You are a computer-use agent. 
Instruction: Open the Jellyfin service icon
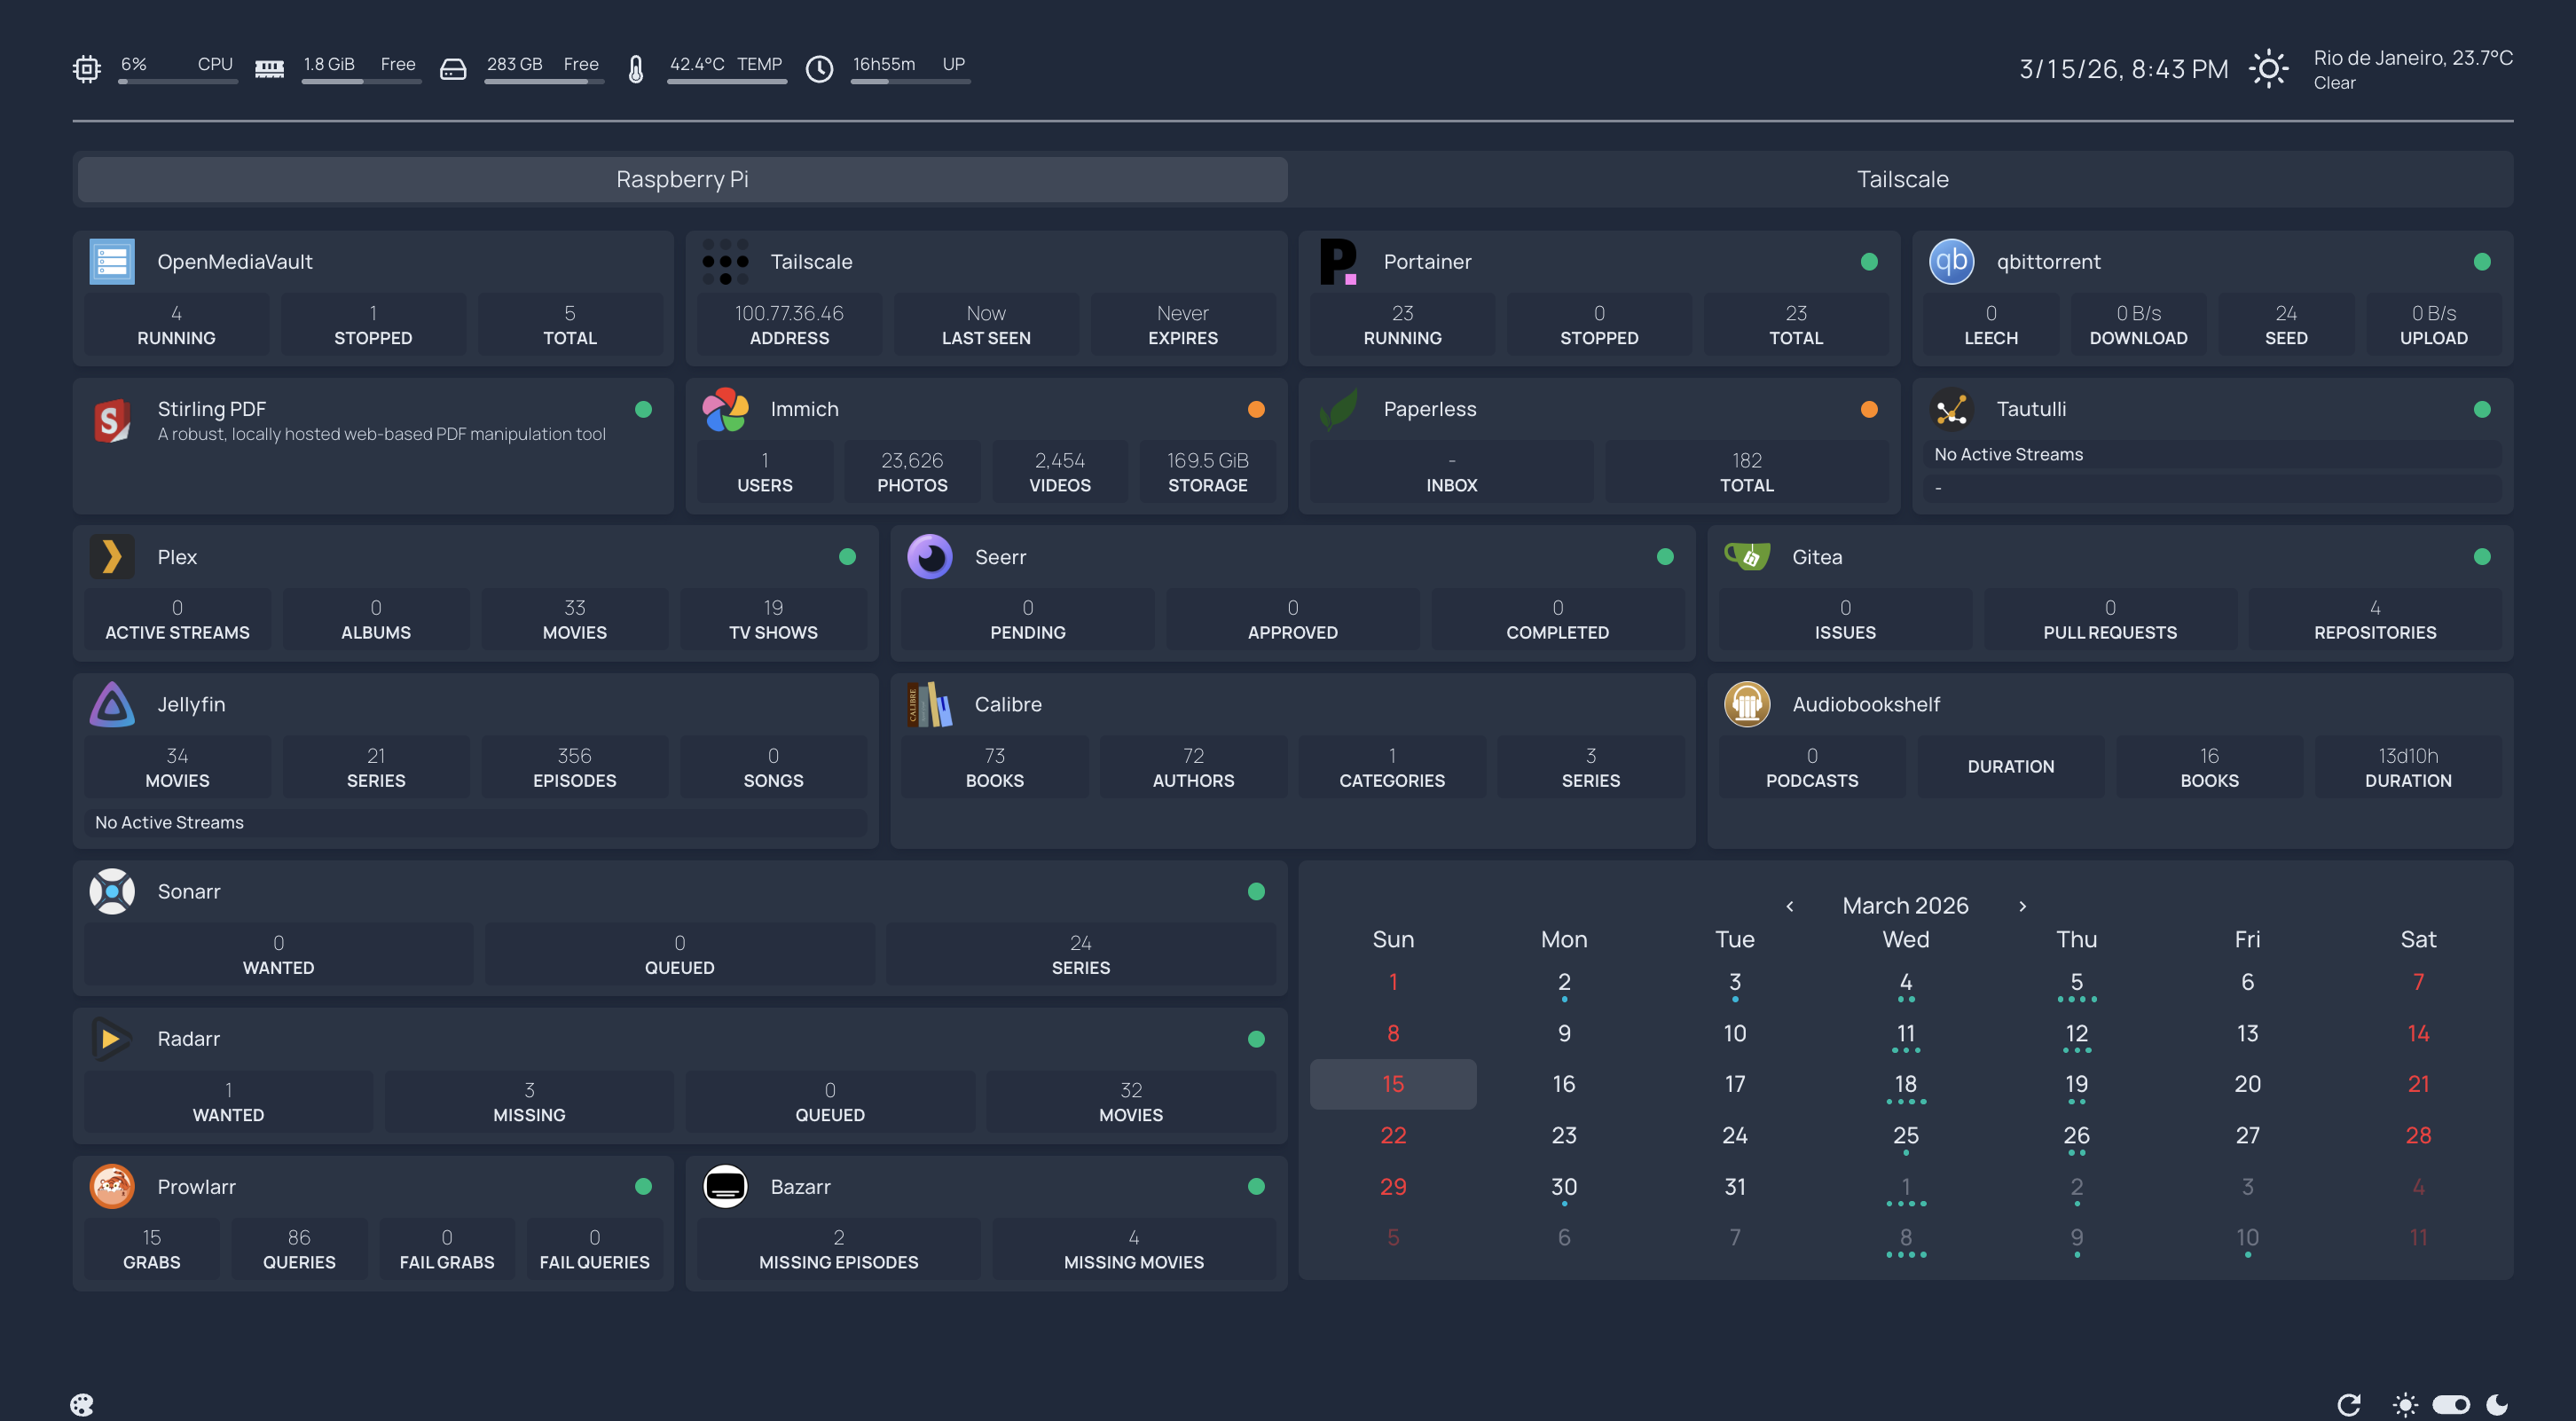[x=112, y=704]
